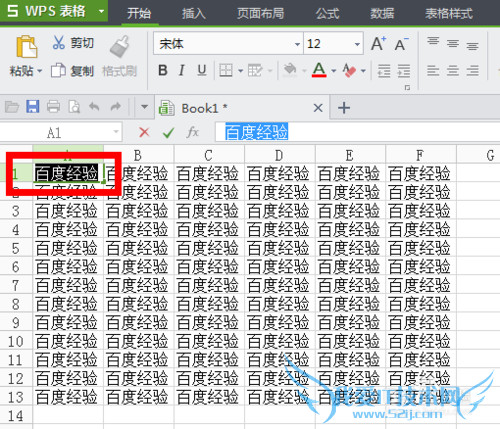Decrease font size with A-
Image resolution: width=500 pixels, height=429 pixels.
point(401,44)
